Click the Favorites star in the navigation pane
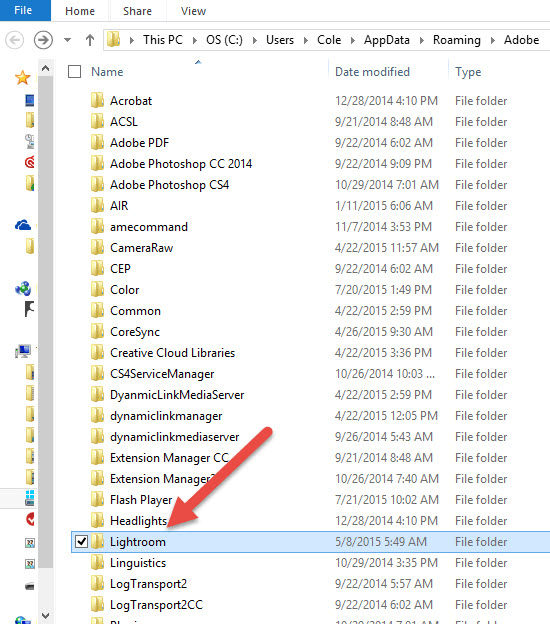Screen dimensions: 550x627 (x=22, y=77)
